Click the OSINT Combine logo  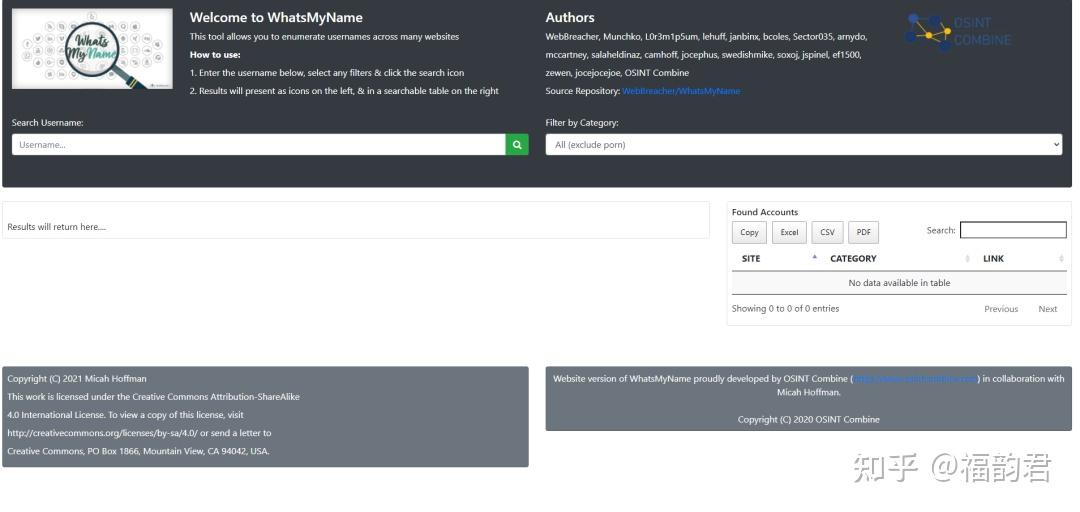957,32
